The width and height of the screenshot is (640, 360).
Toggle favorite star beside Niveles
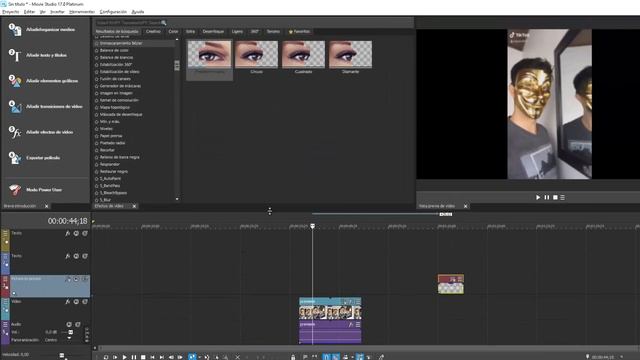(x=97, y=129)
